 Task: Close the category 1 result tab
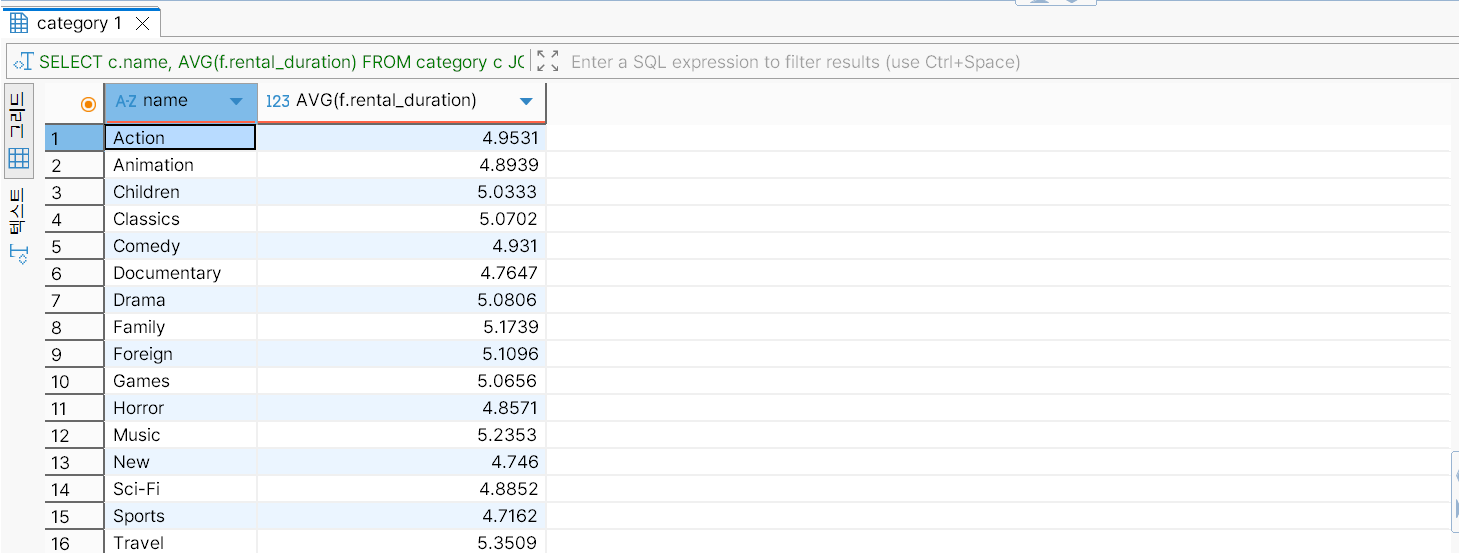(143, 23)
